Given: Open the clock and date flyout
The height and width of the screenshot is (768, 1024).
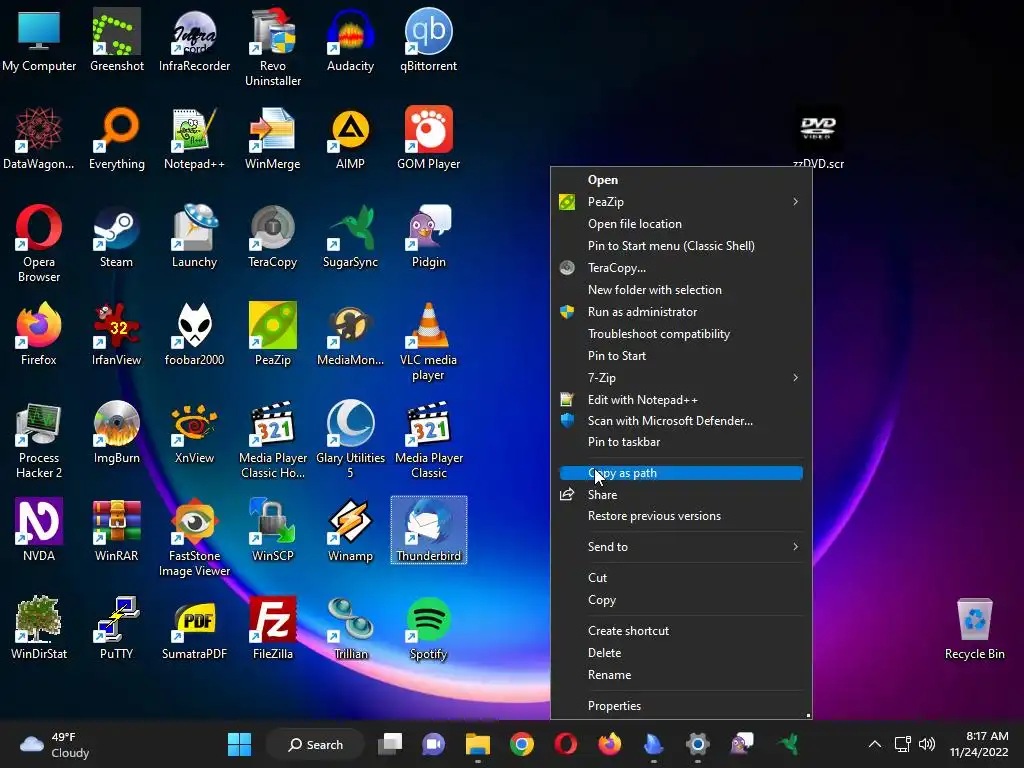Looking at the screenshot, I should 979,744.
